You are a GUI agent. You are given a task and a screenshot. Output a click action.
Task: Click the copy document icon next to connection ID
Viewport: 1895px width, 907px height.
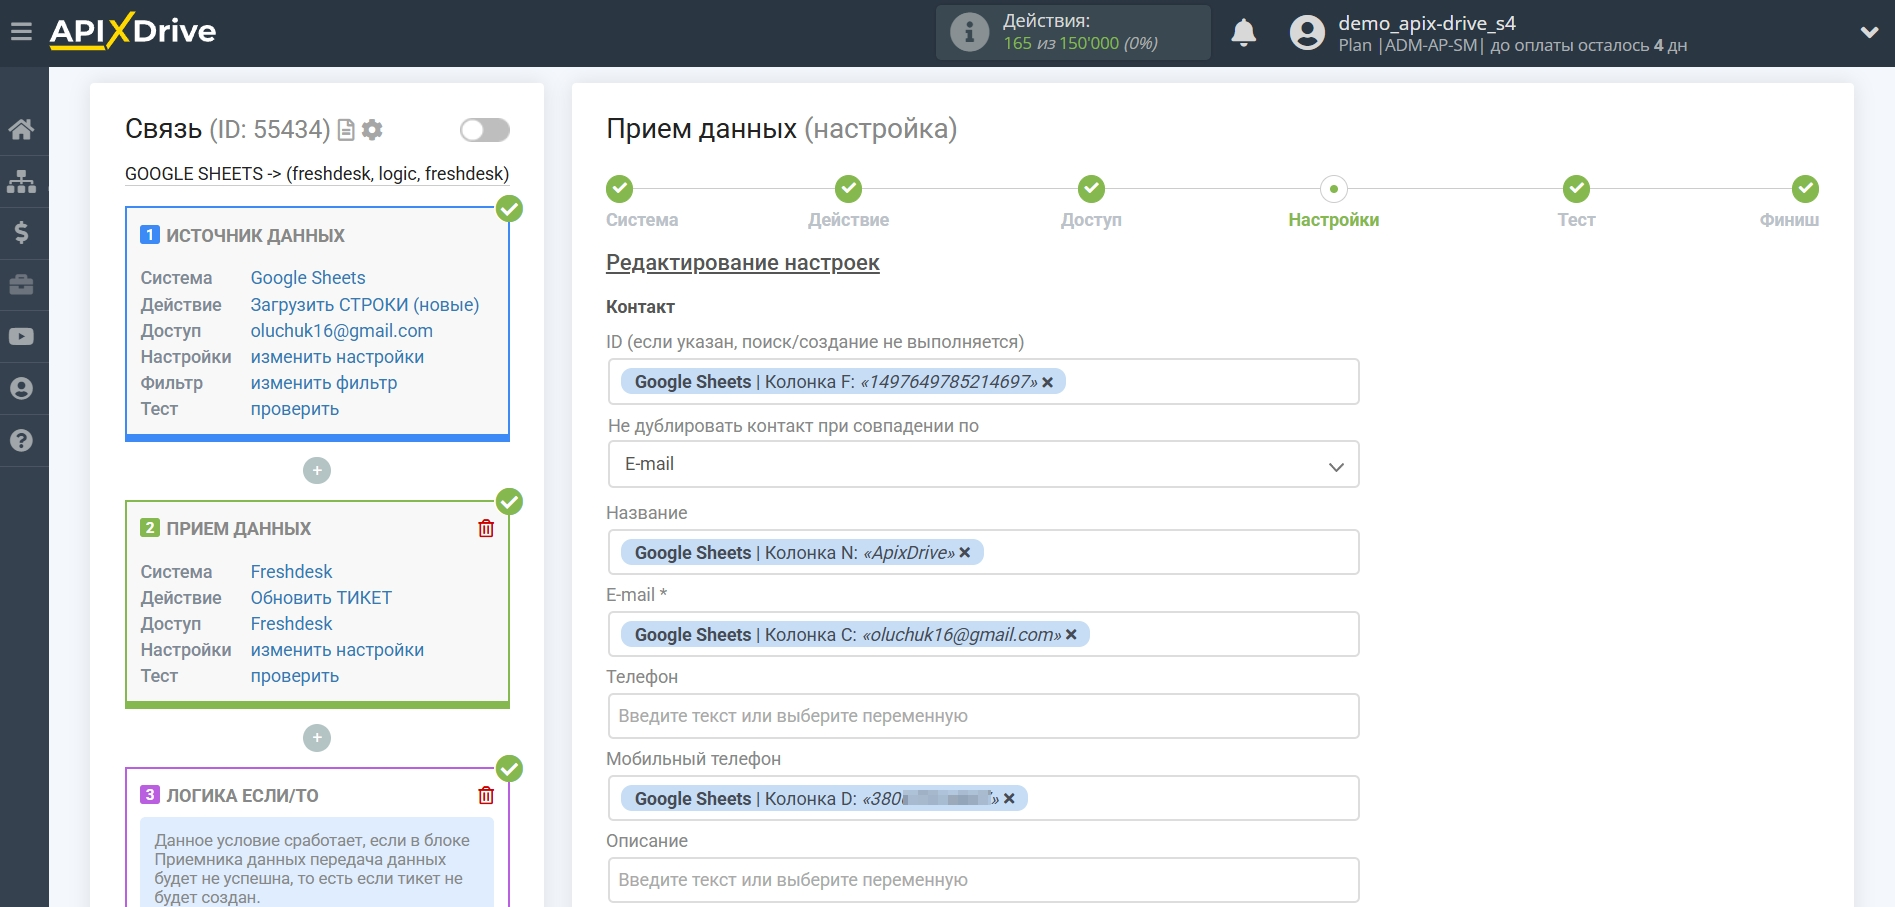click(x=346, y=130)
